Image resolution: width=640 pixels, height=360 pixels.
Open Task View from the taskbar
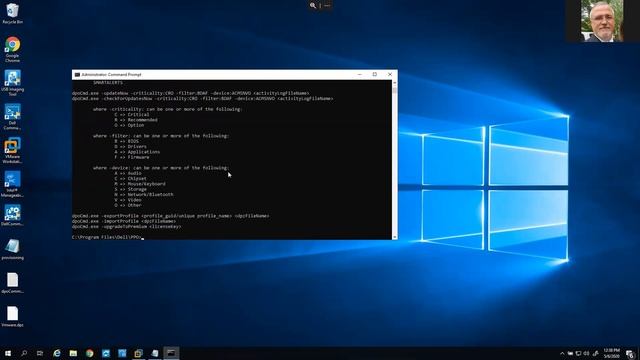pos(40,353)
